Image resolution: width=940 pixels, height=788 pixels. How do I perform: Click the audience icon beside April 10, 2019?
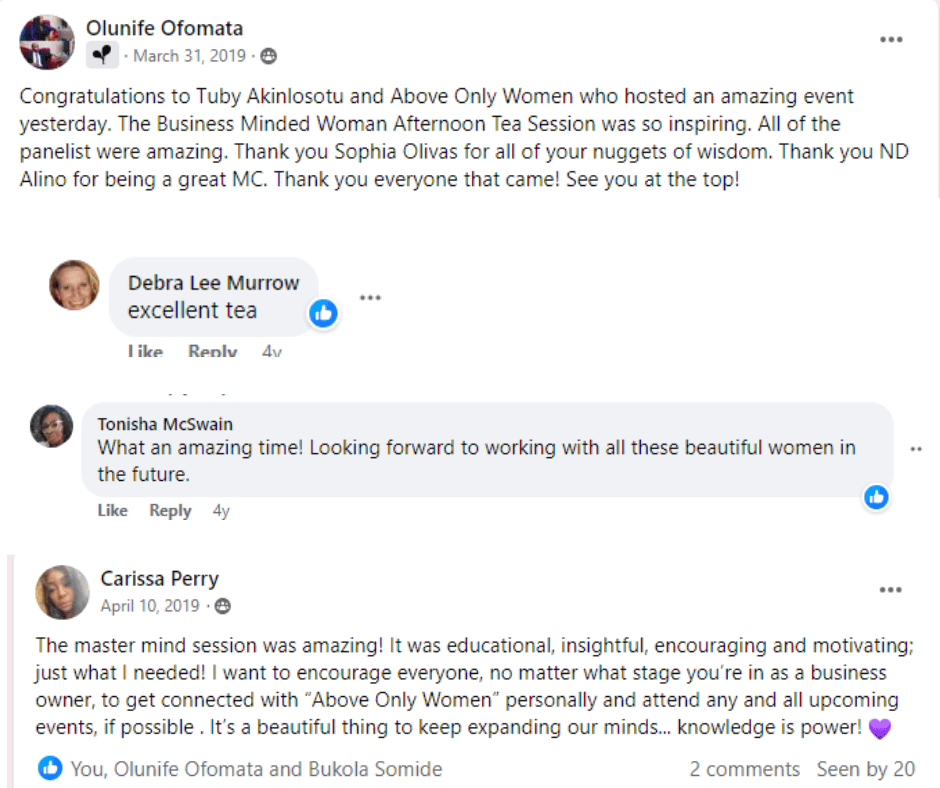[x=223, y=607]
